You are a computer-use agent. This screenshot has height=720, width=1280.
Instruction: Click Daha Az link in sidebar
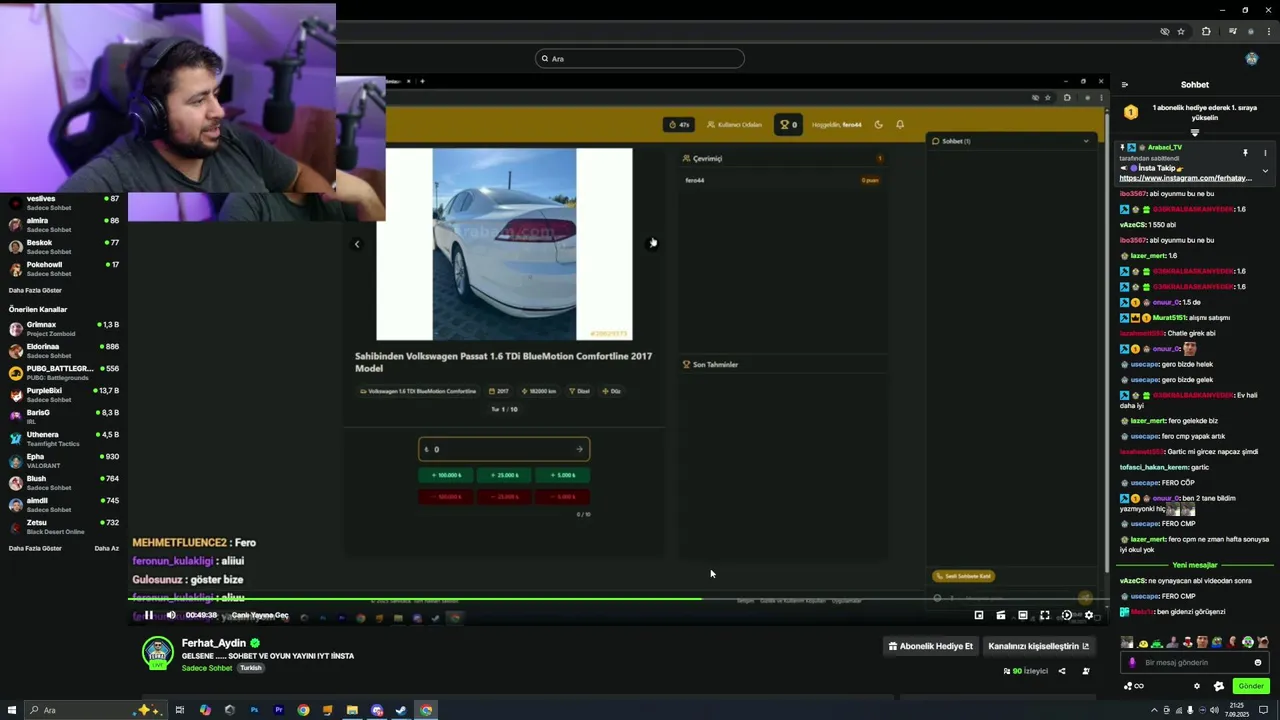pyautogui.click(x=106, y=548)
